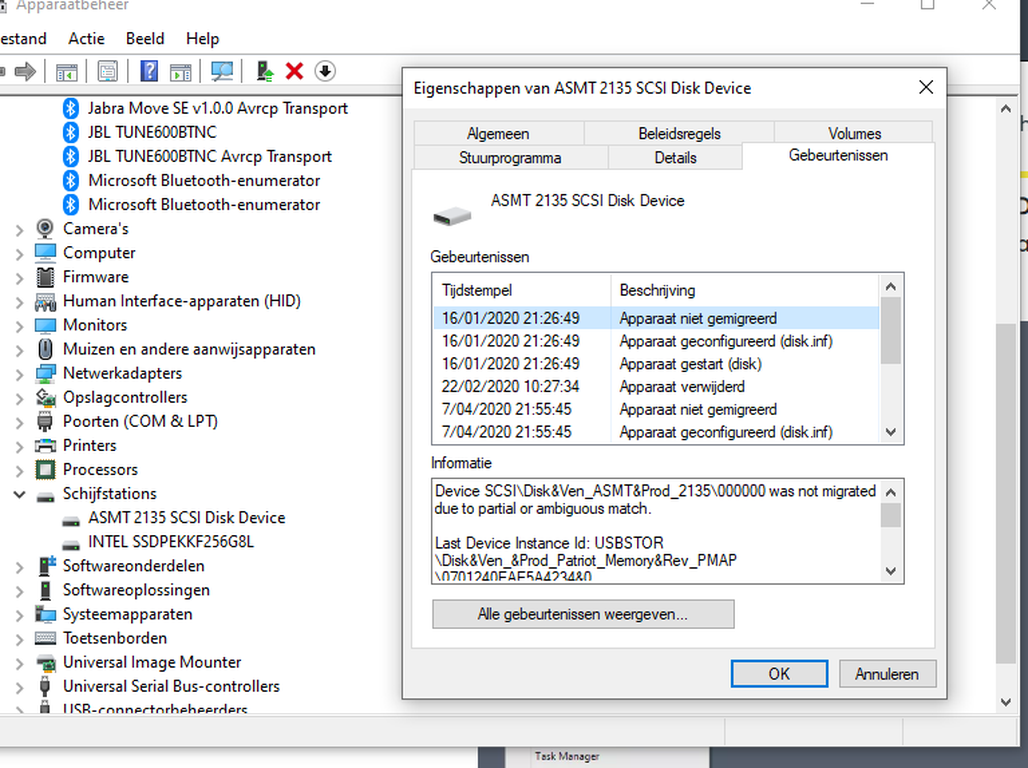Screen dimensions: 1028x768
Task: Click the Printers category icon
Action: coord(45,445)
